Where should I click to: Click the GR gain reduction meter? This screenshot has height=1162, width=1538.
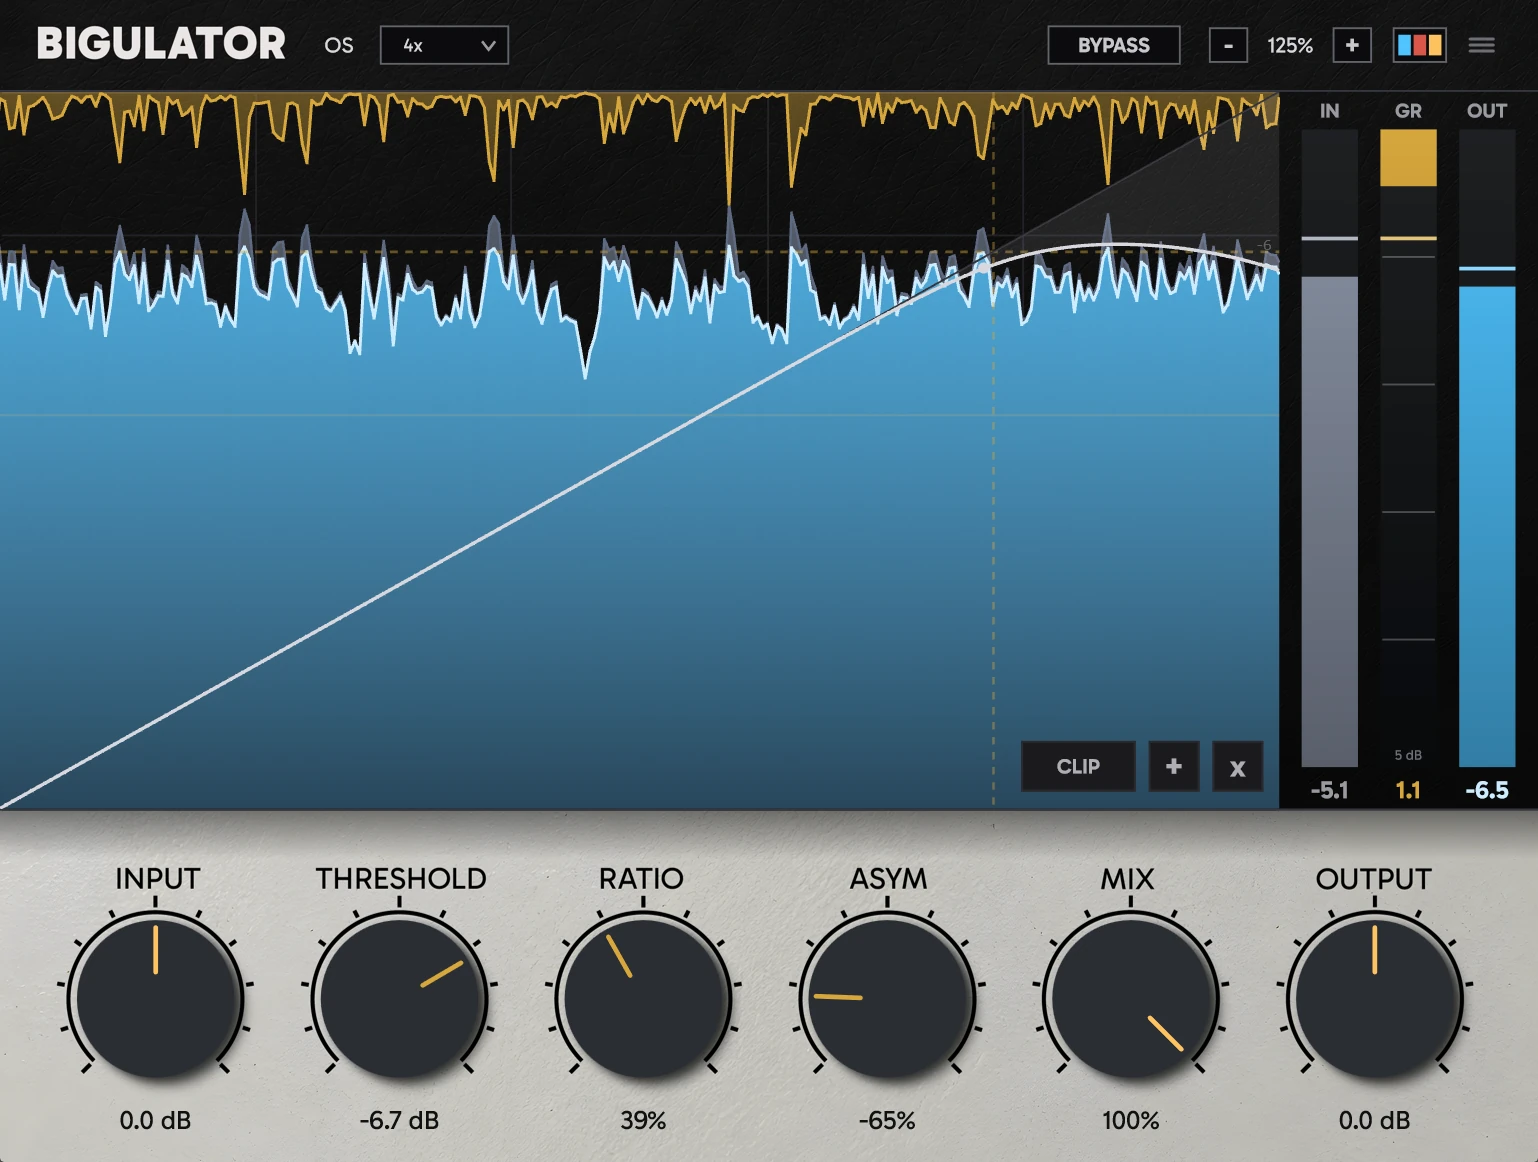1408,448
